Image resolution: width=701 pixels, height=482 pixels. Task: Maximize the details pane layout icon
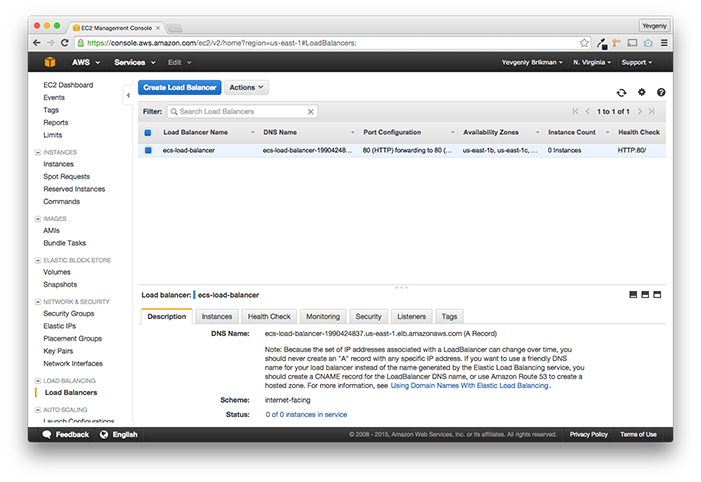tap(657, 295)
